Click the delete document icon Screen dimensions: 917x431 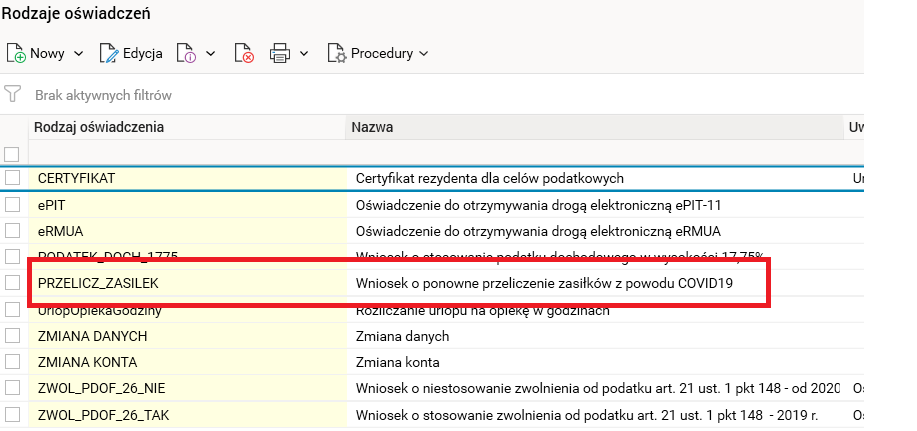tap(244, 53)
